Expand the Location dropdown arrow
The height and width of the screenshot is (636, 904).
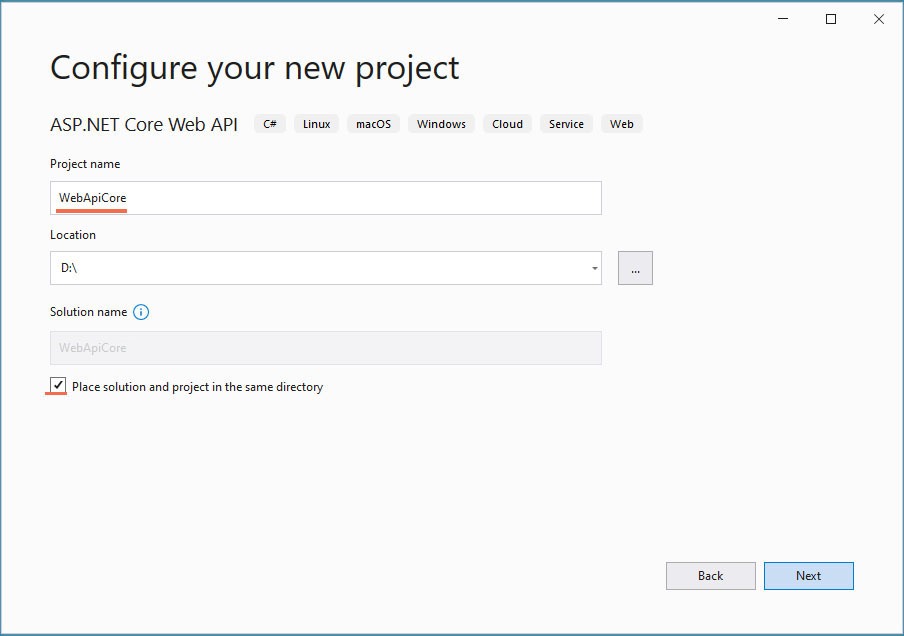coord(594,268)
